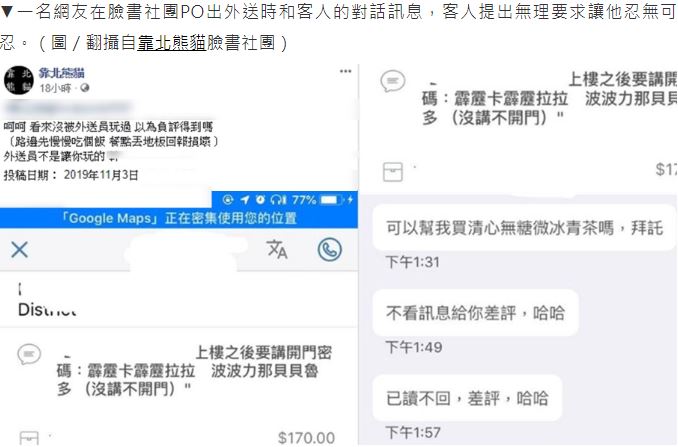The height and width of the screenshot is (447, 678).
Task: Click the 靠北熊貓 page profile avatar
Action: [x=19, y=80]
